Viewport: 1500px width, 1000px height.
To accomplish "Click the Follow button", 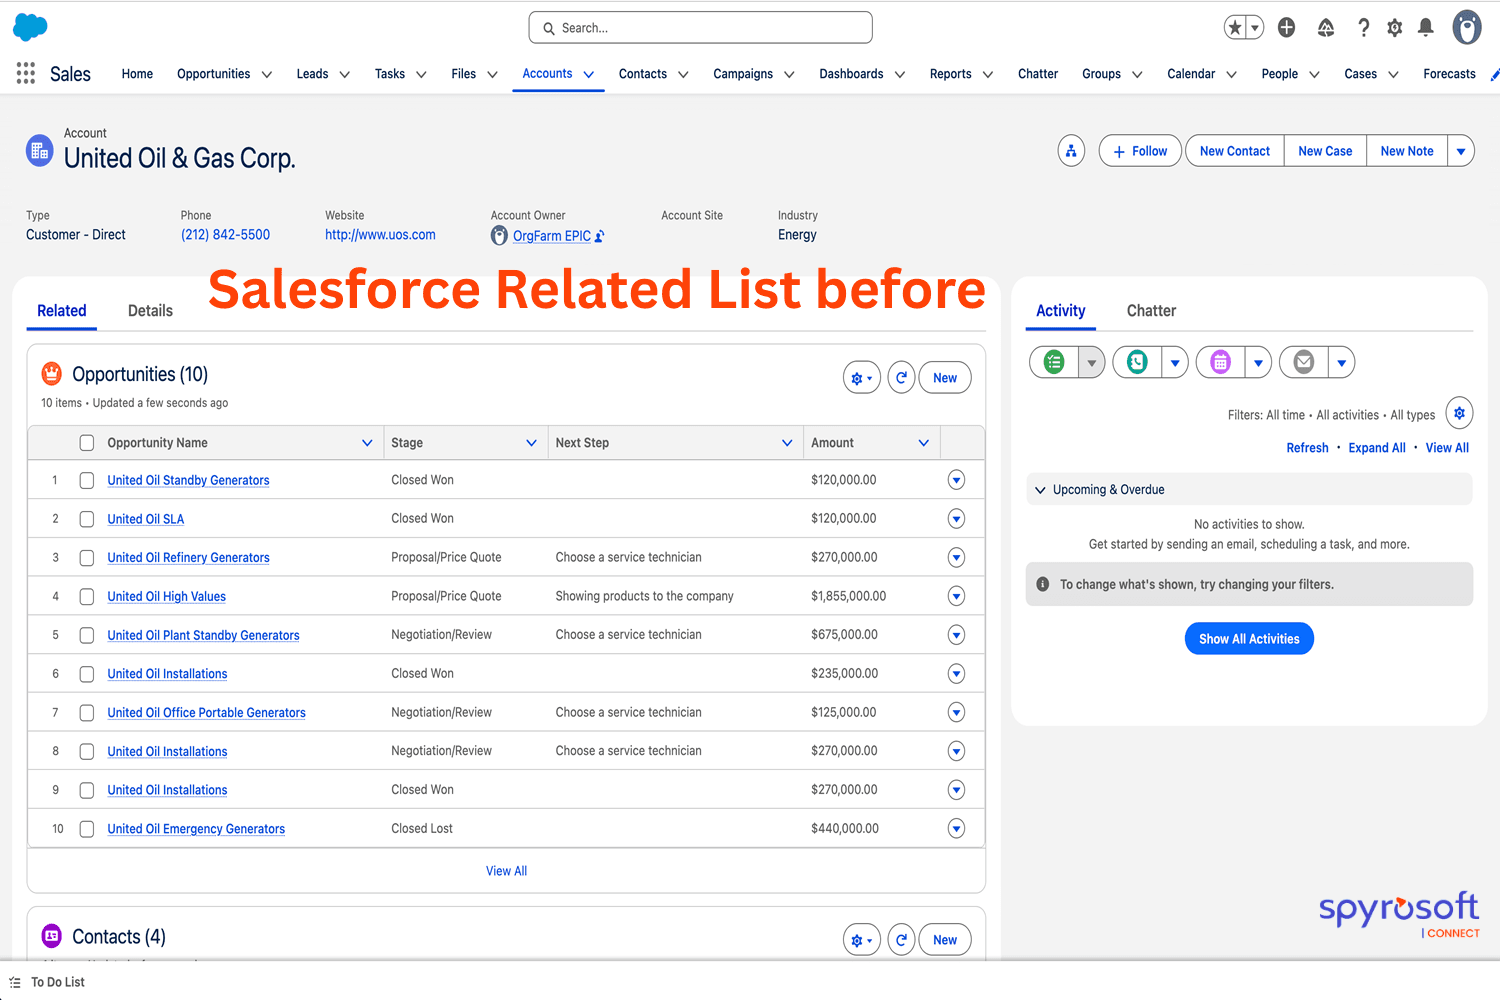I will click(1140, 151).
